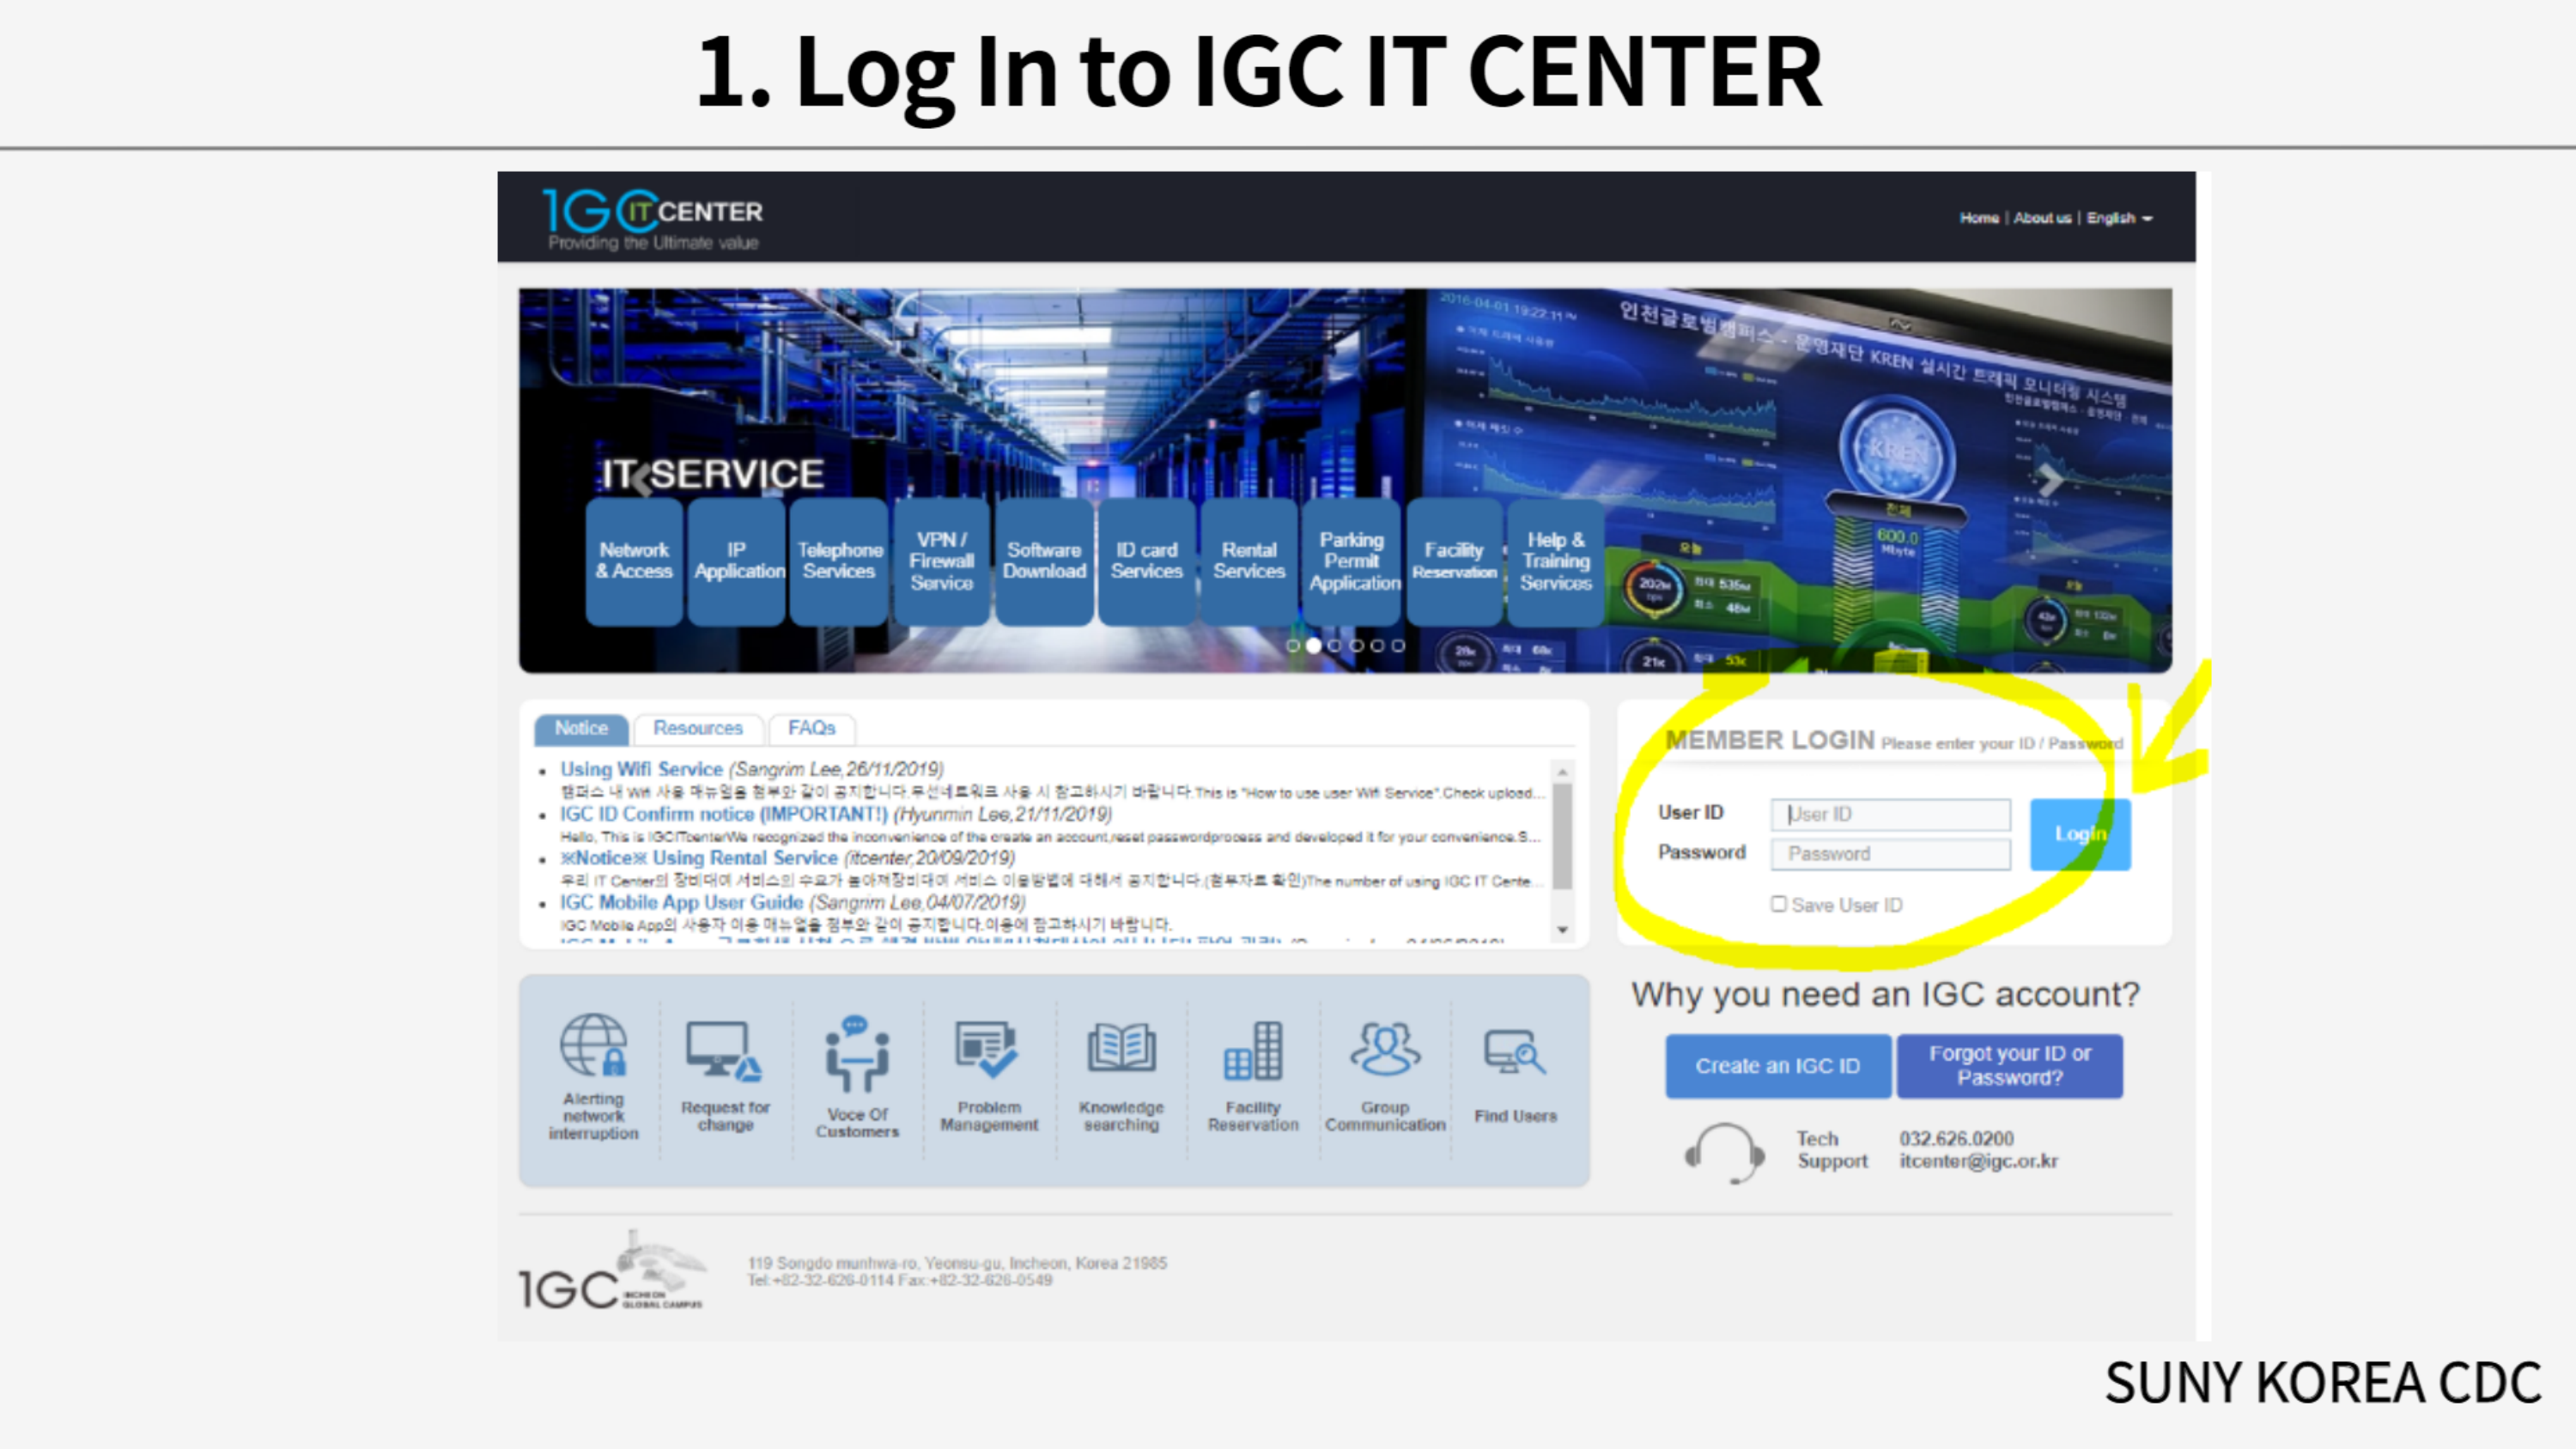
Task: Click the notice list scrollbar down arrow
Action: tap(1562, 931)
